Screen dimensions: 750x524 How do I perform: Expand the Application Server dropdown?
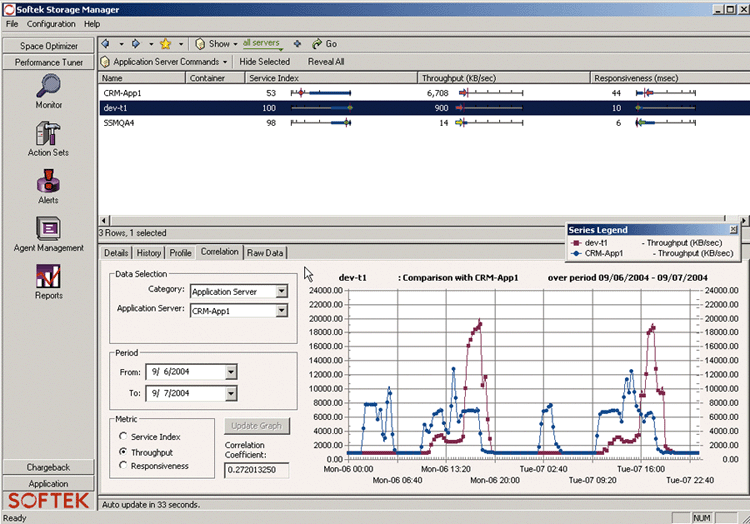point(281,310)
